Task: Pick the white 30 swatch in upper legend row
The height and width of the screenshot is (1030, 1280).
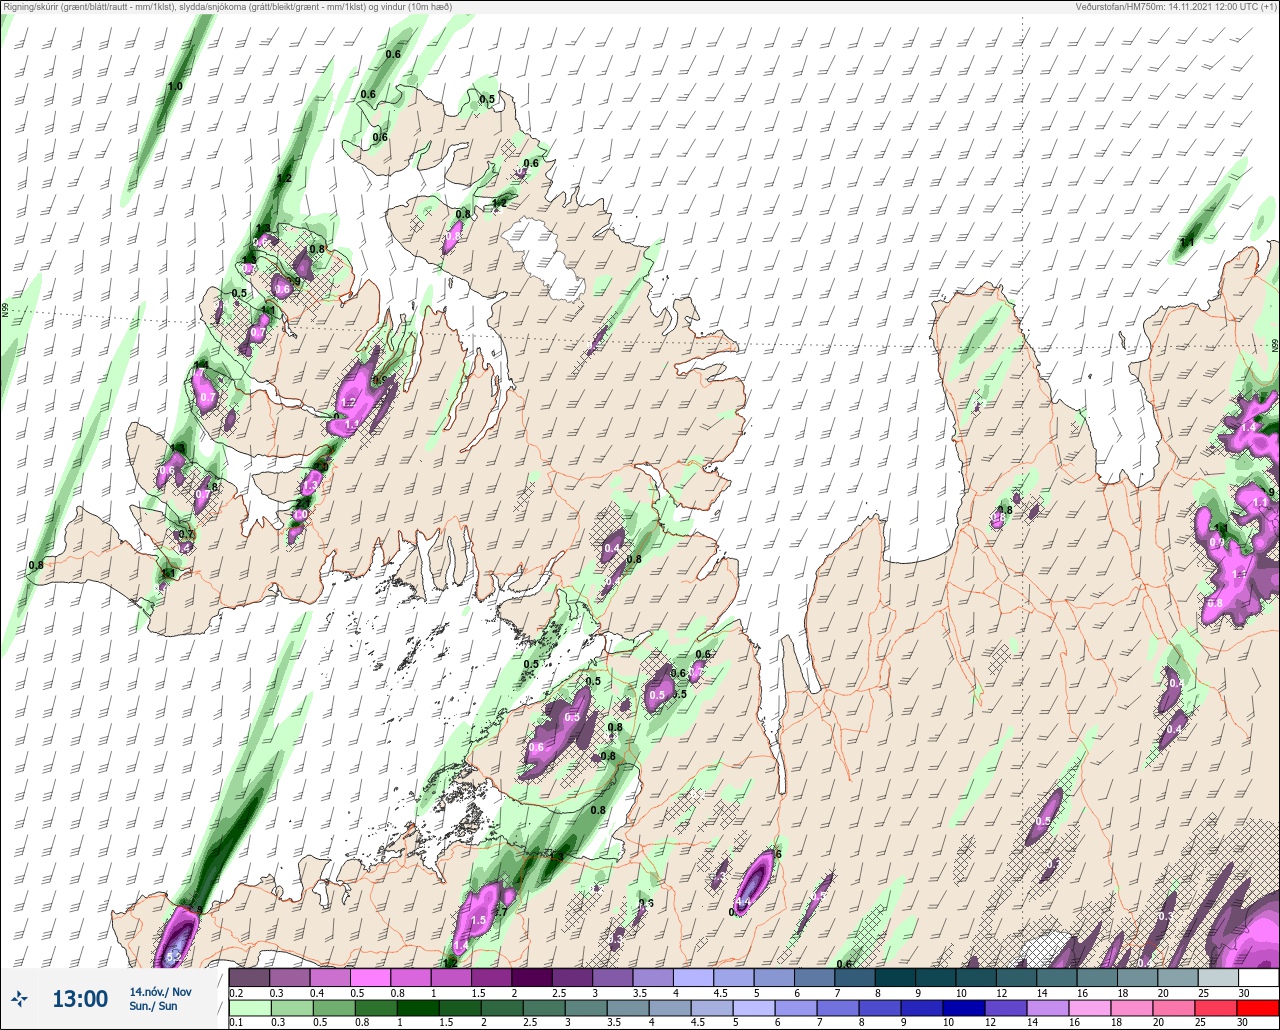Action: coord(1258,977)
